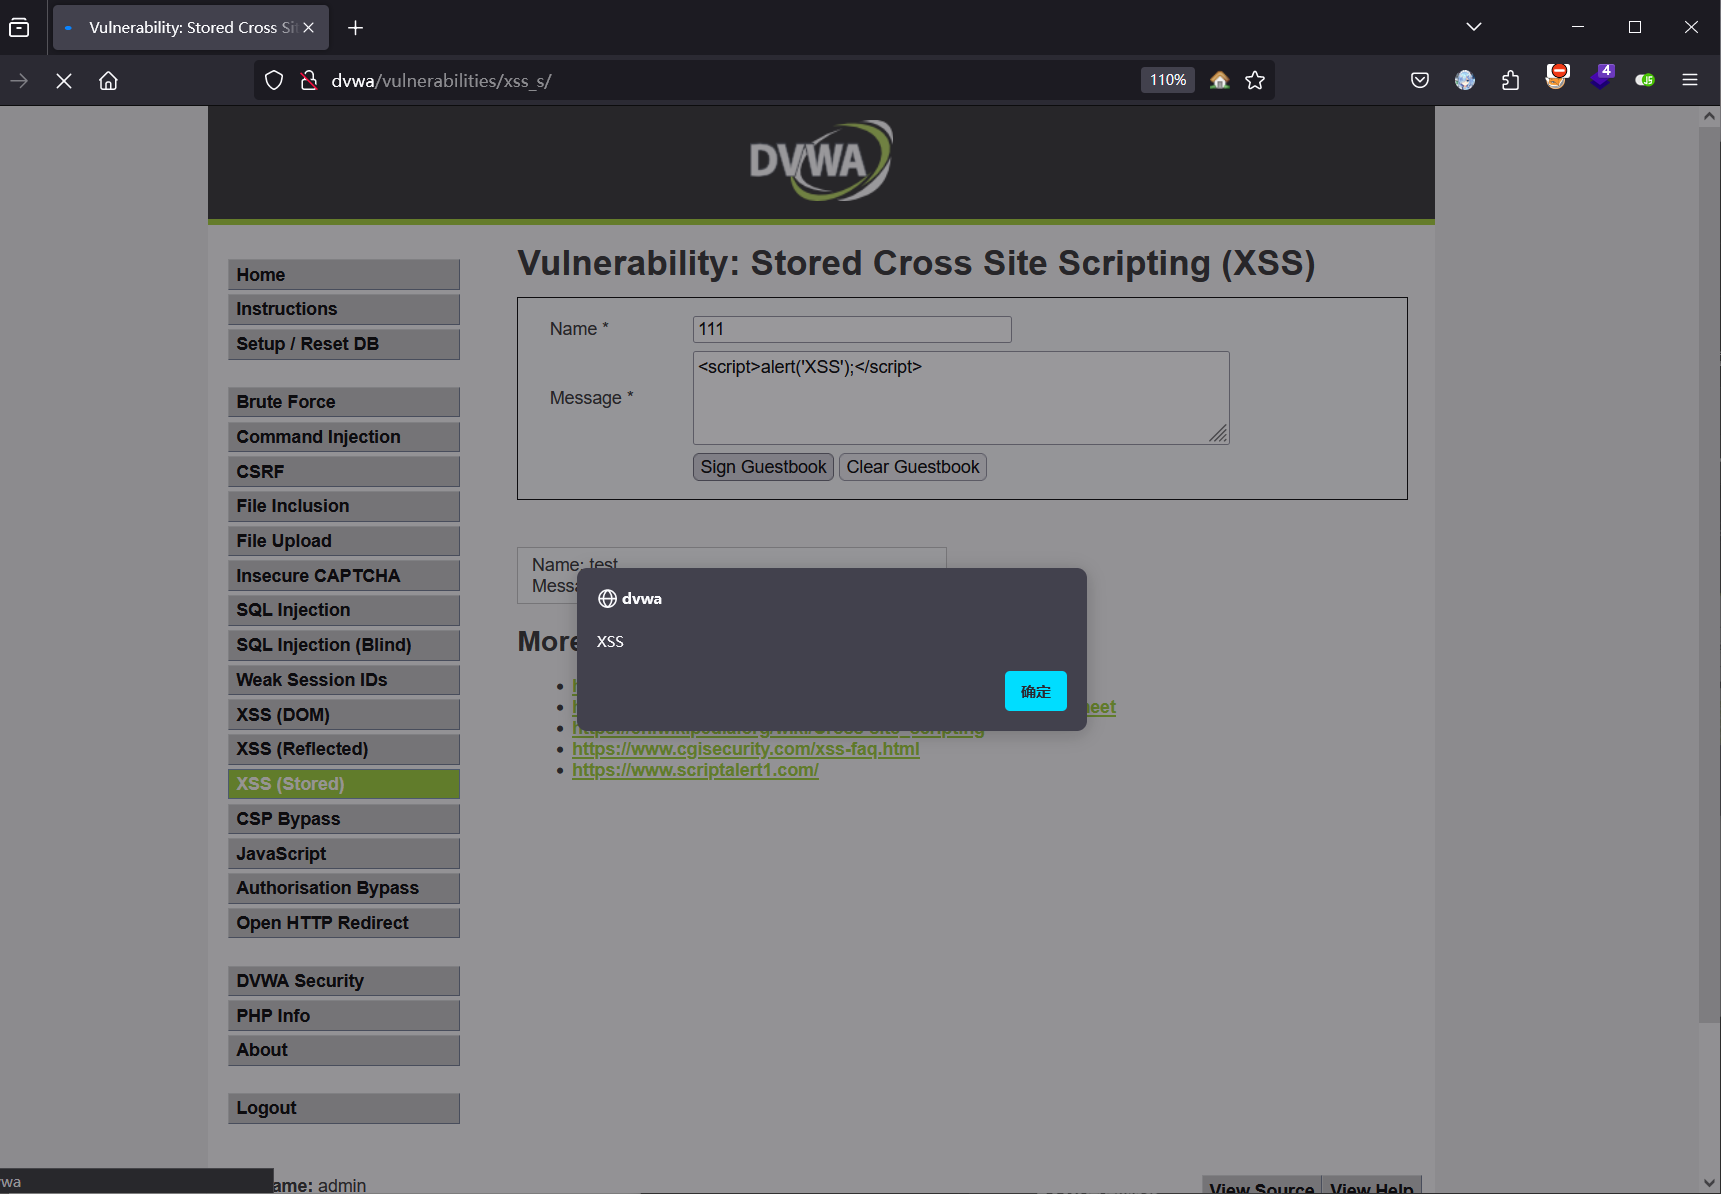Confirm the XSS alert dialog
Screen dimensions: 1721x1194
(x=1036, y=691)
